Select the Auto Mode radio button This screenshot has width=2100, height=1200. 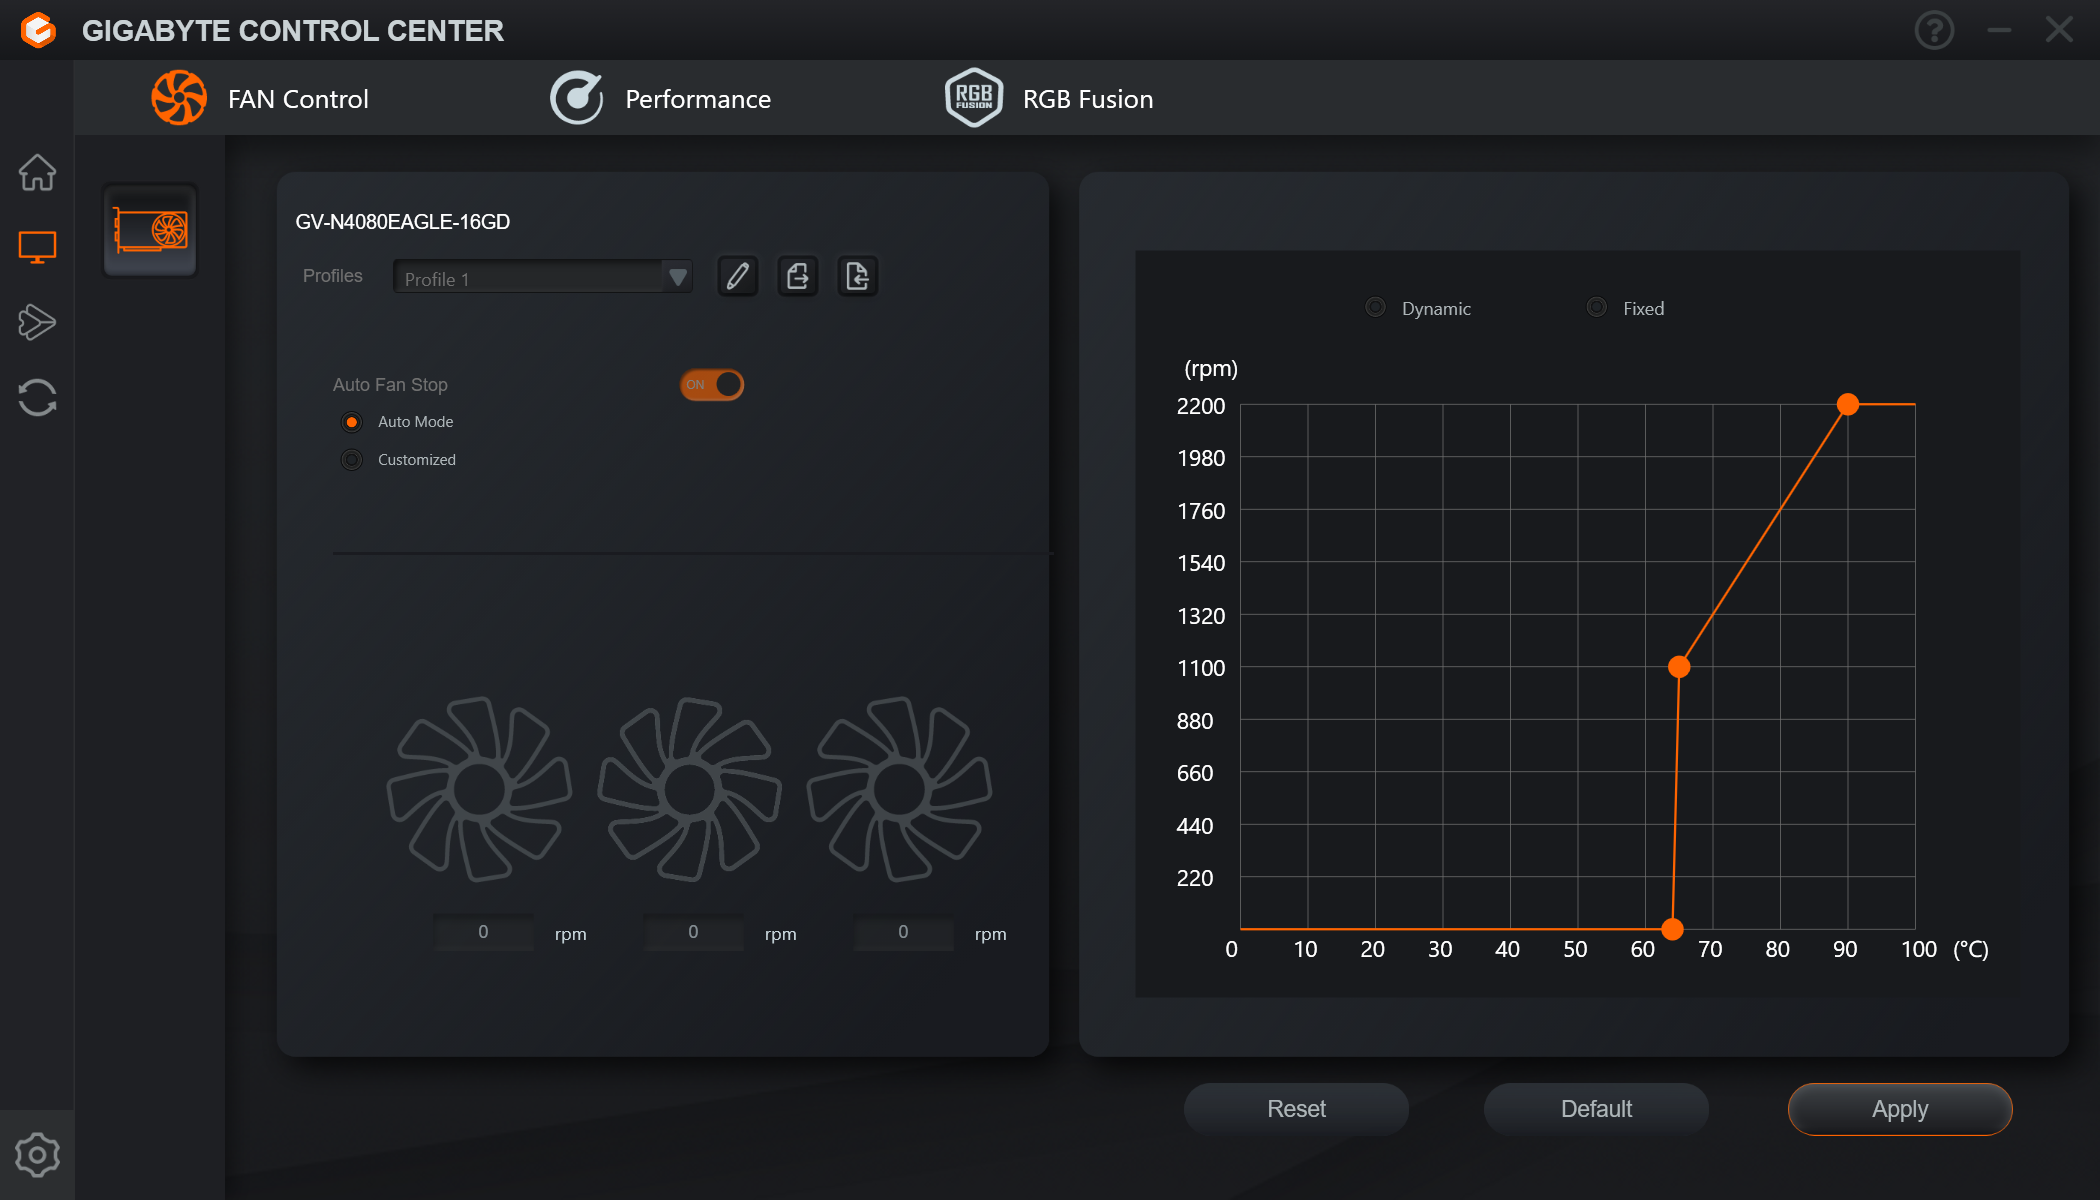coord(352,422)
